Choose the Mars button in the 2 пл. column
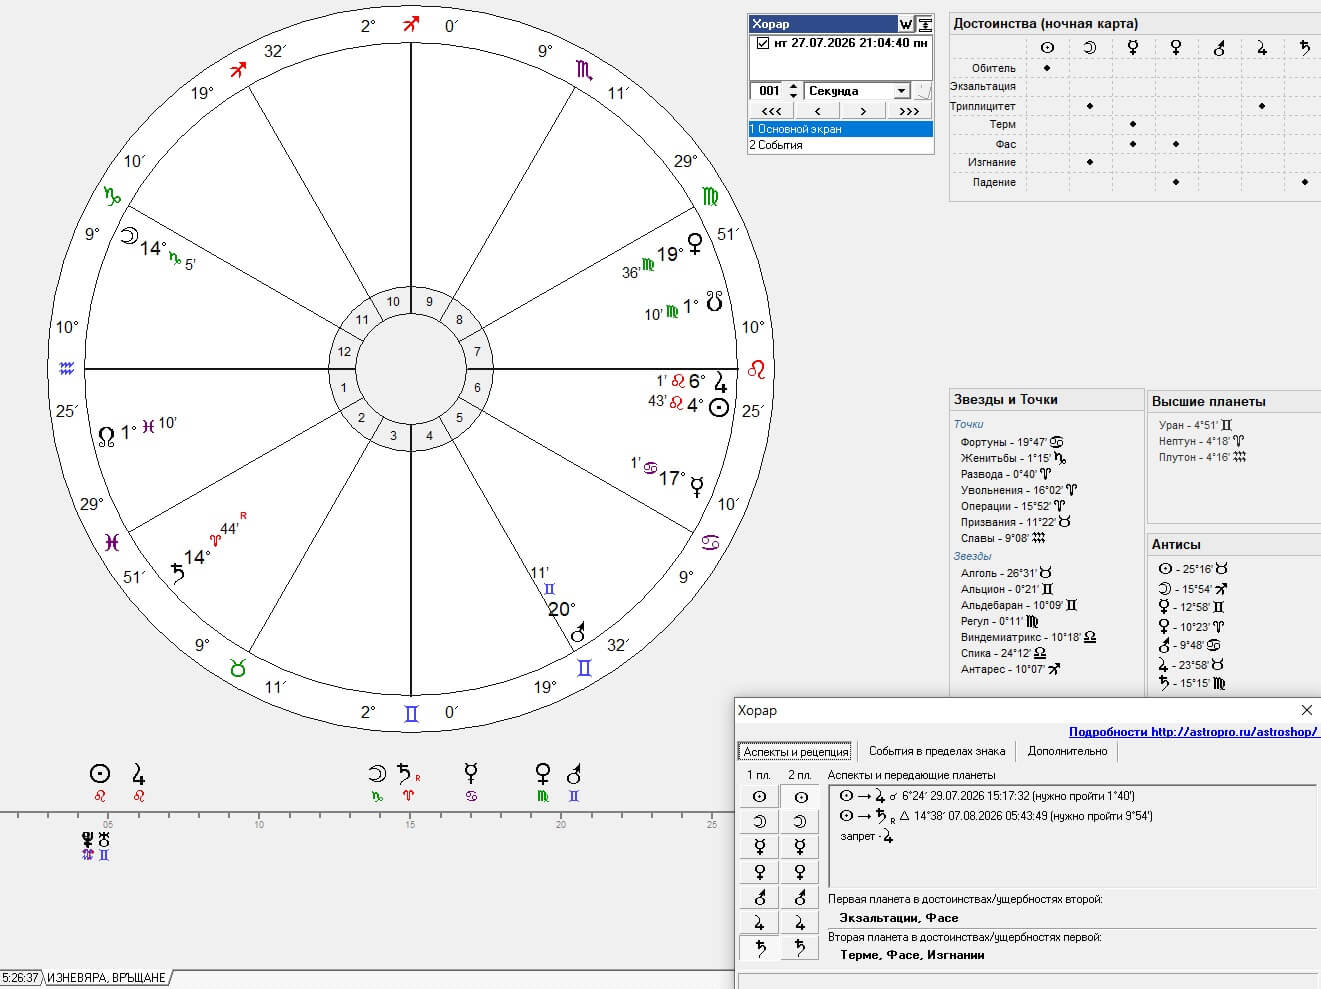This screenshot has height=989, width=1321. point(800,897)
